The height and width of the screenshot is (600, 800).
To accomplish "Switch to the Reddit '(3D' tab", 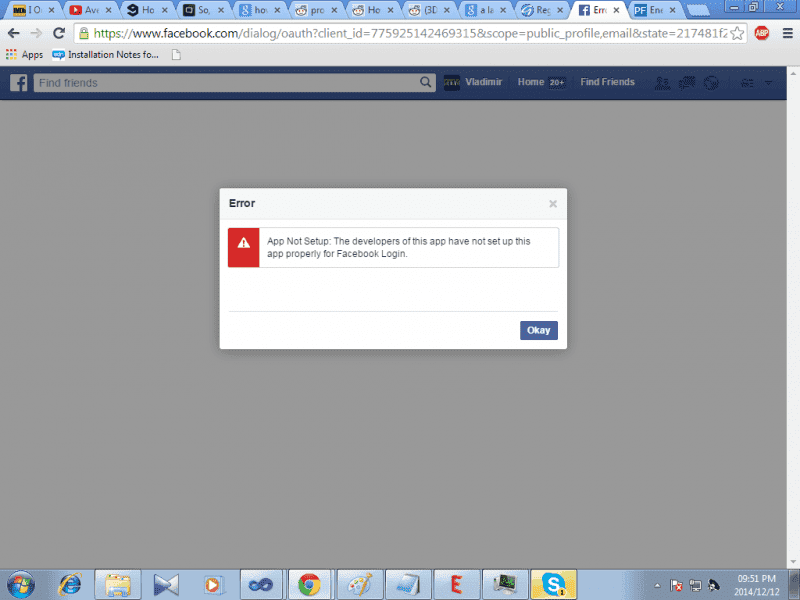I will tap(429, 10).
